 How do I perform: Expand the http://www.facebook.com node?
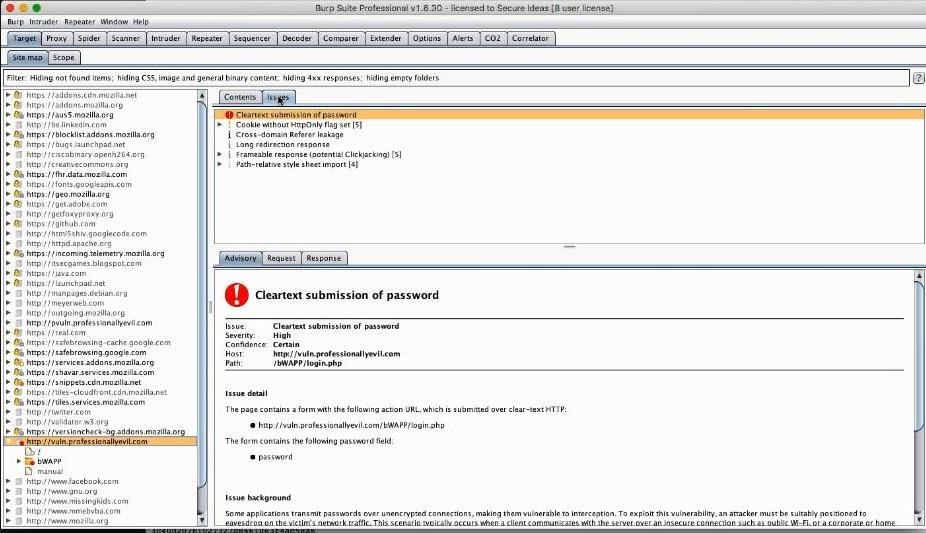point(8,481)
